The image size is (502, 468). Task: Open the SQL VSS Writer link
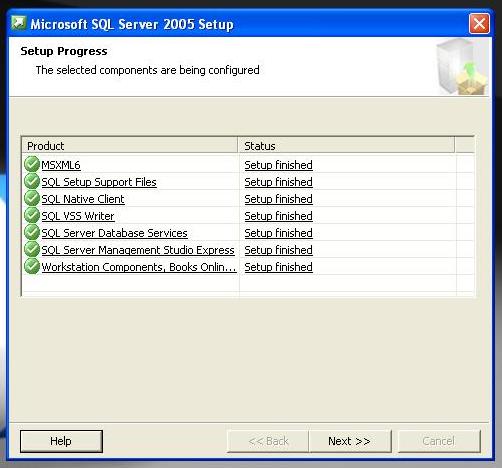pyautogui.click(x=78, y=216)
